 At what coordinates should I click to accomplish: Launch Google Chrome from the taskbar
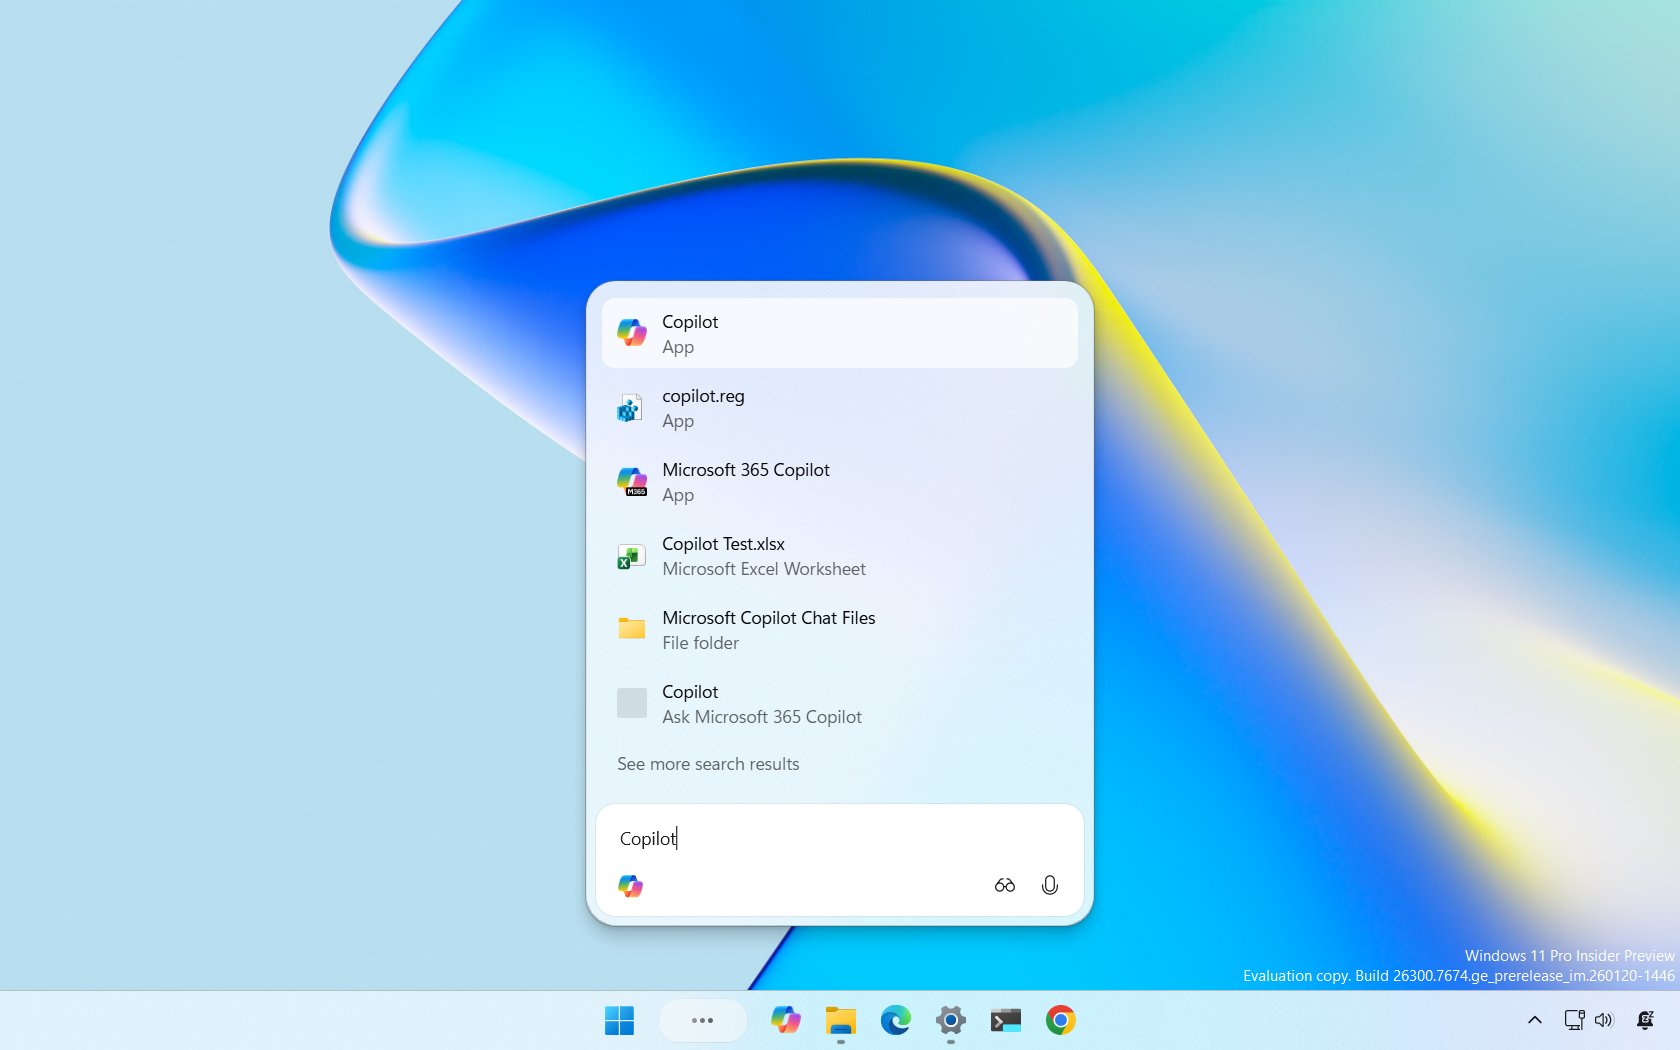[x=1060, y=1020]
